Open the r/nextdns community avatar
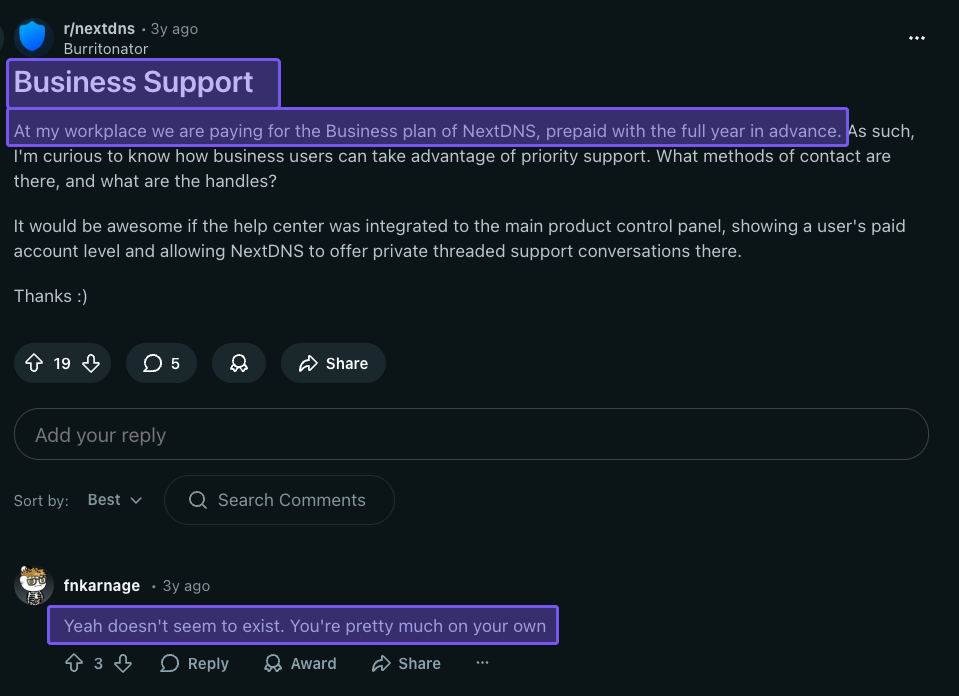Viewport: 959px width, 696px height. click(x=33, y=37)
